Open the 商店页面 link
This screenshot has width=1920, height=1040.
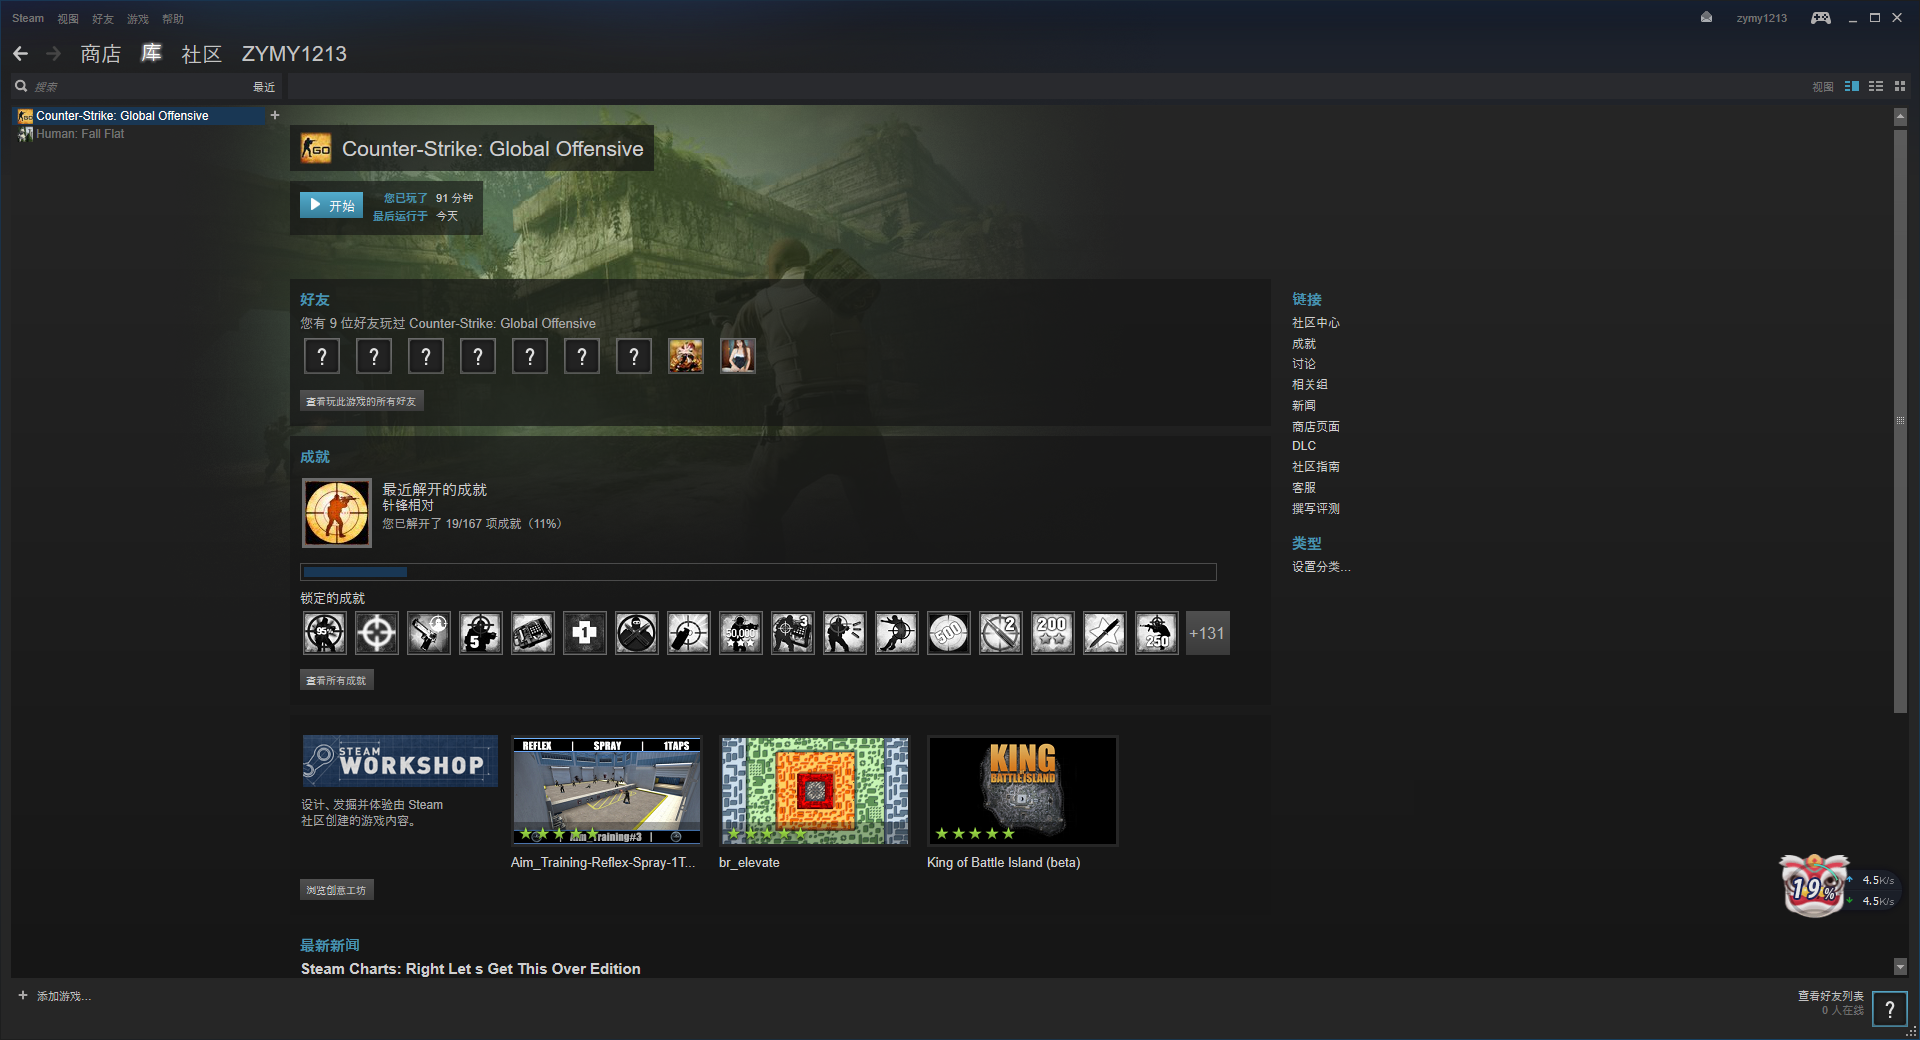[1316, 427]
